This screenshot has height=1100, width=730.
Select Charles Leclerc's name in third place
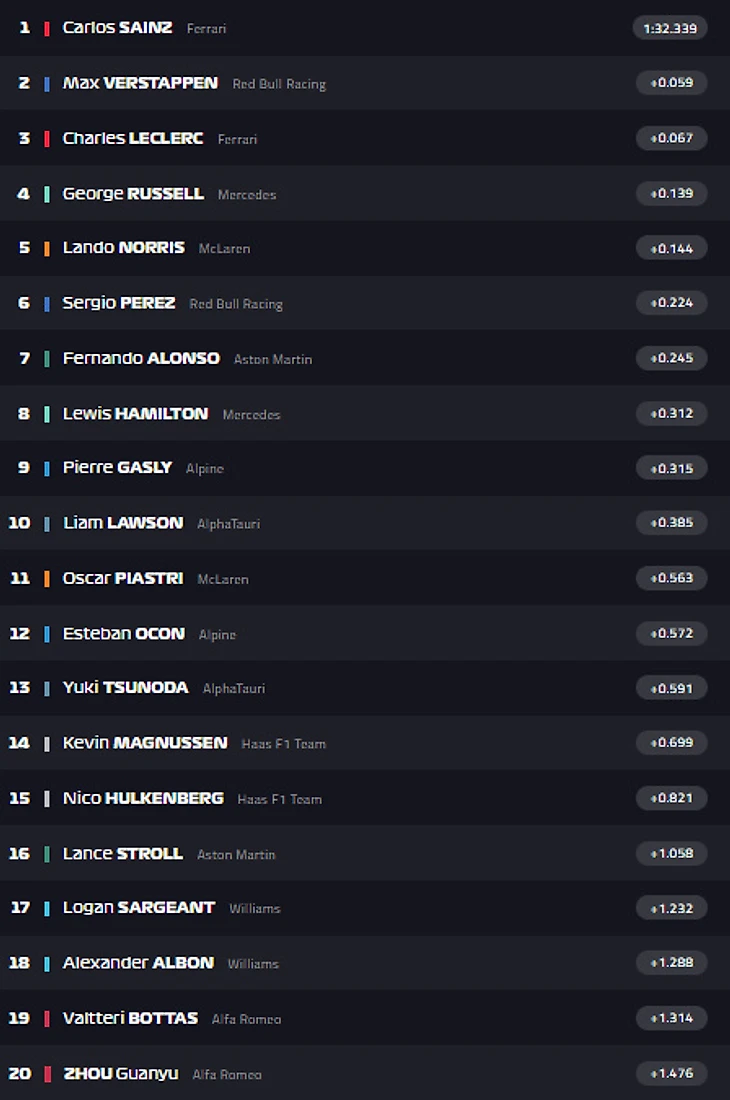pyautogui.click(x=132, y=138)
